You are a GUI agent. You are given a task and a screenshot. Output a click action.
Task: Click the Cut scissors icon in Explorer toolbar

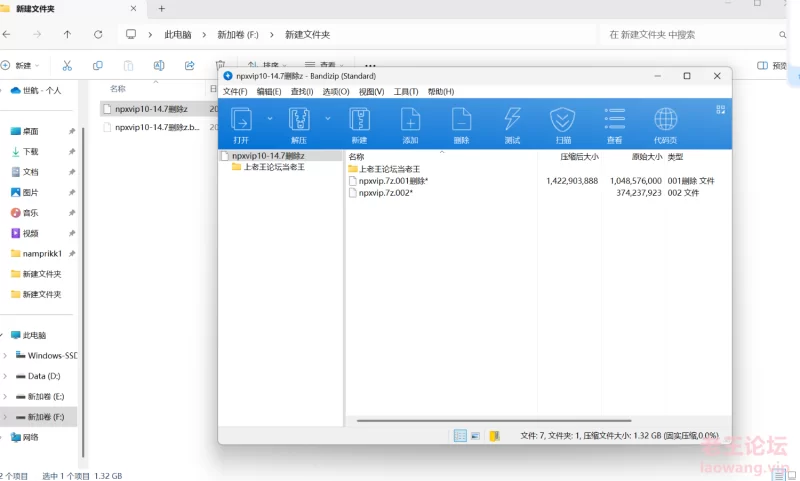[67, 65]
